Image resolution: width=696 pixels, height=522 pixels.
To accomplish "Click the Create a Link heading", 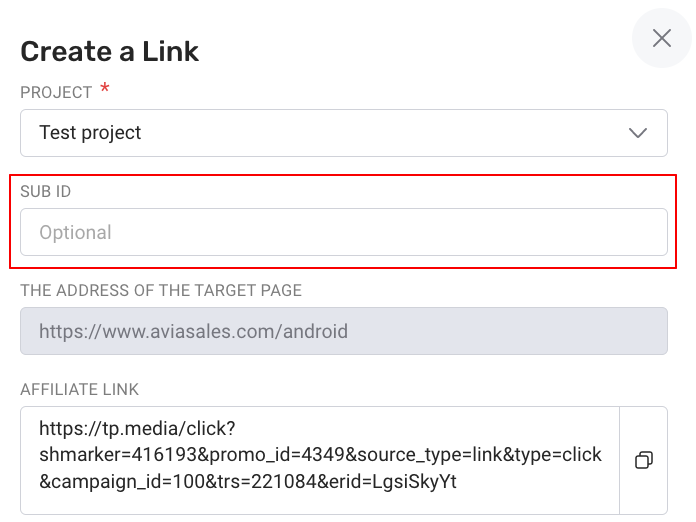I will [x=110, y=51].
